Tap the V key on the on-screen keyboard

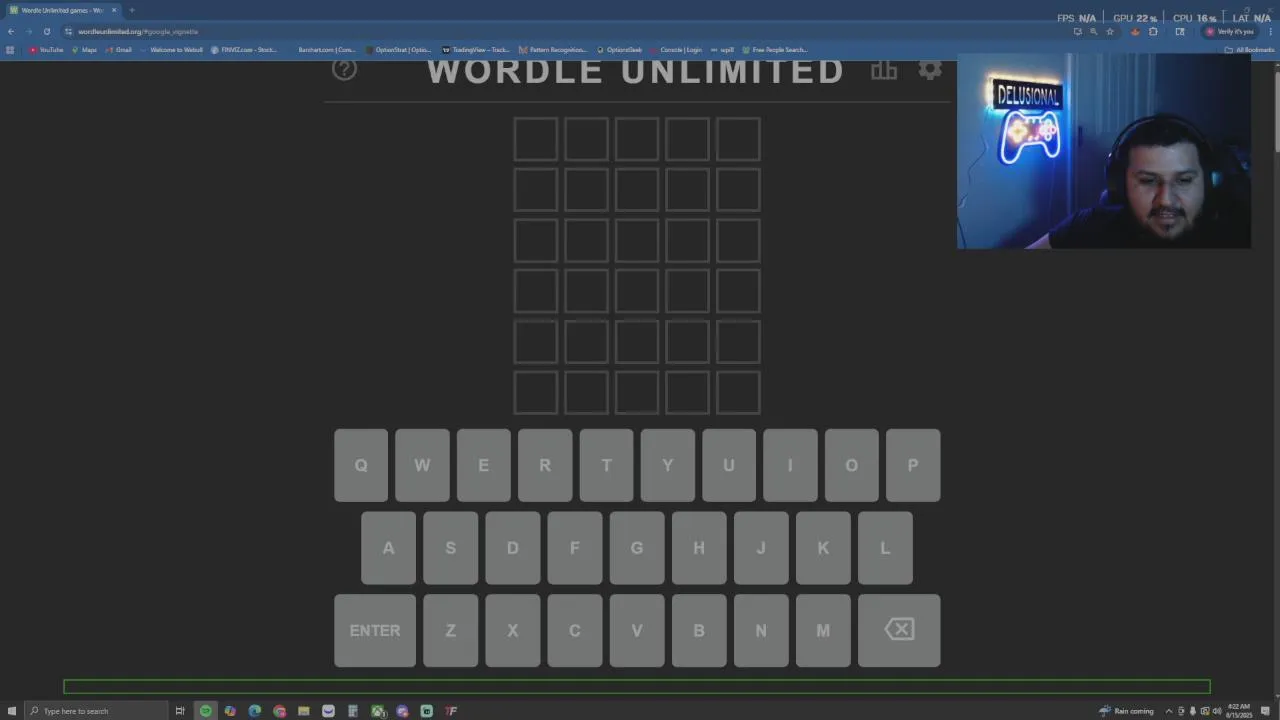637,630
